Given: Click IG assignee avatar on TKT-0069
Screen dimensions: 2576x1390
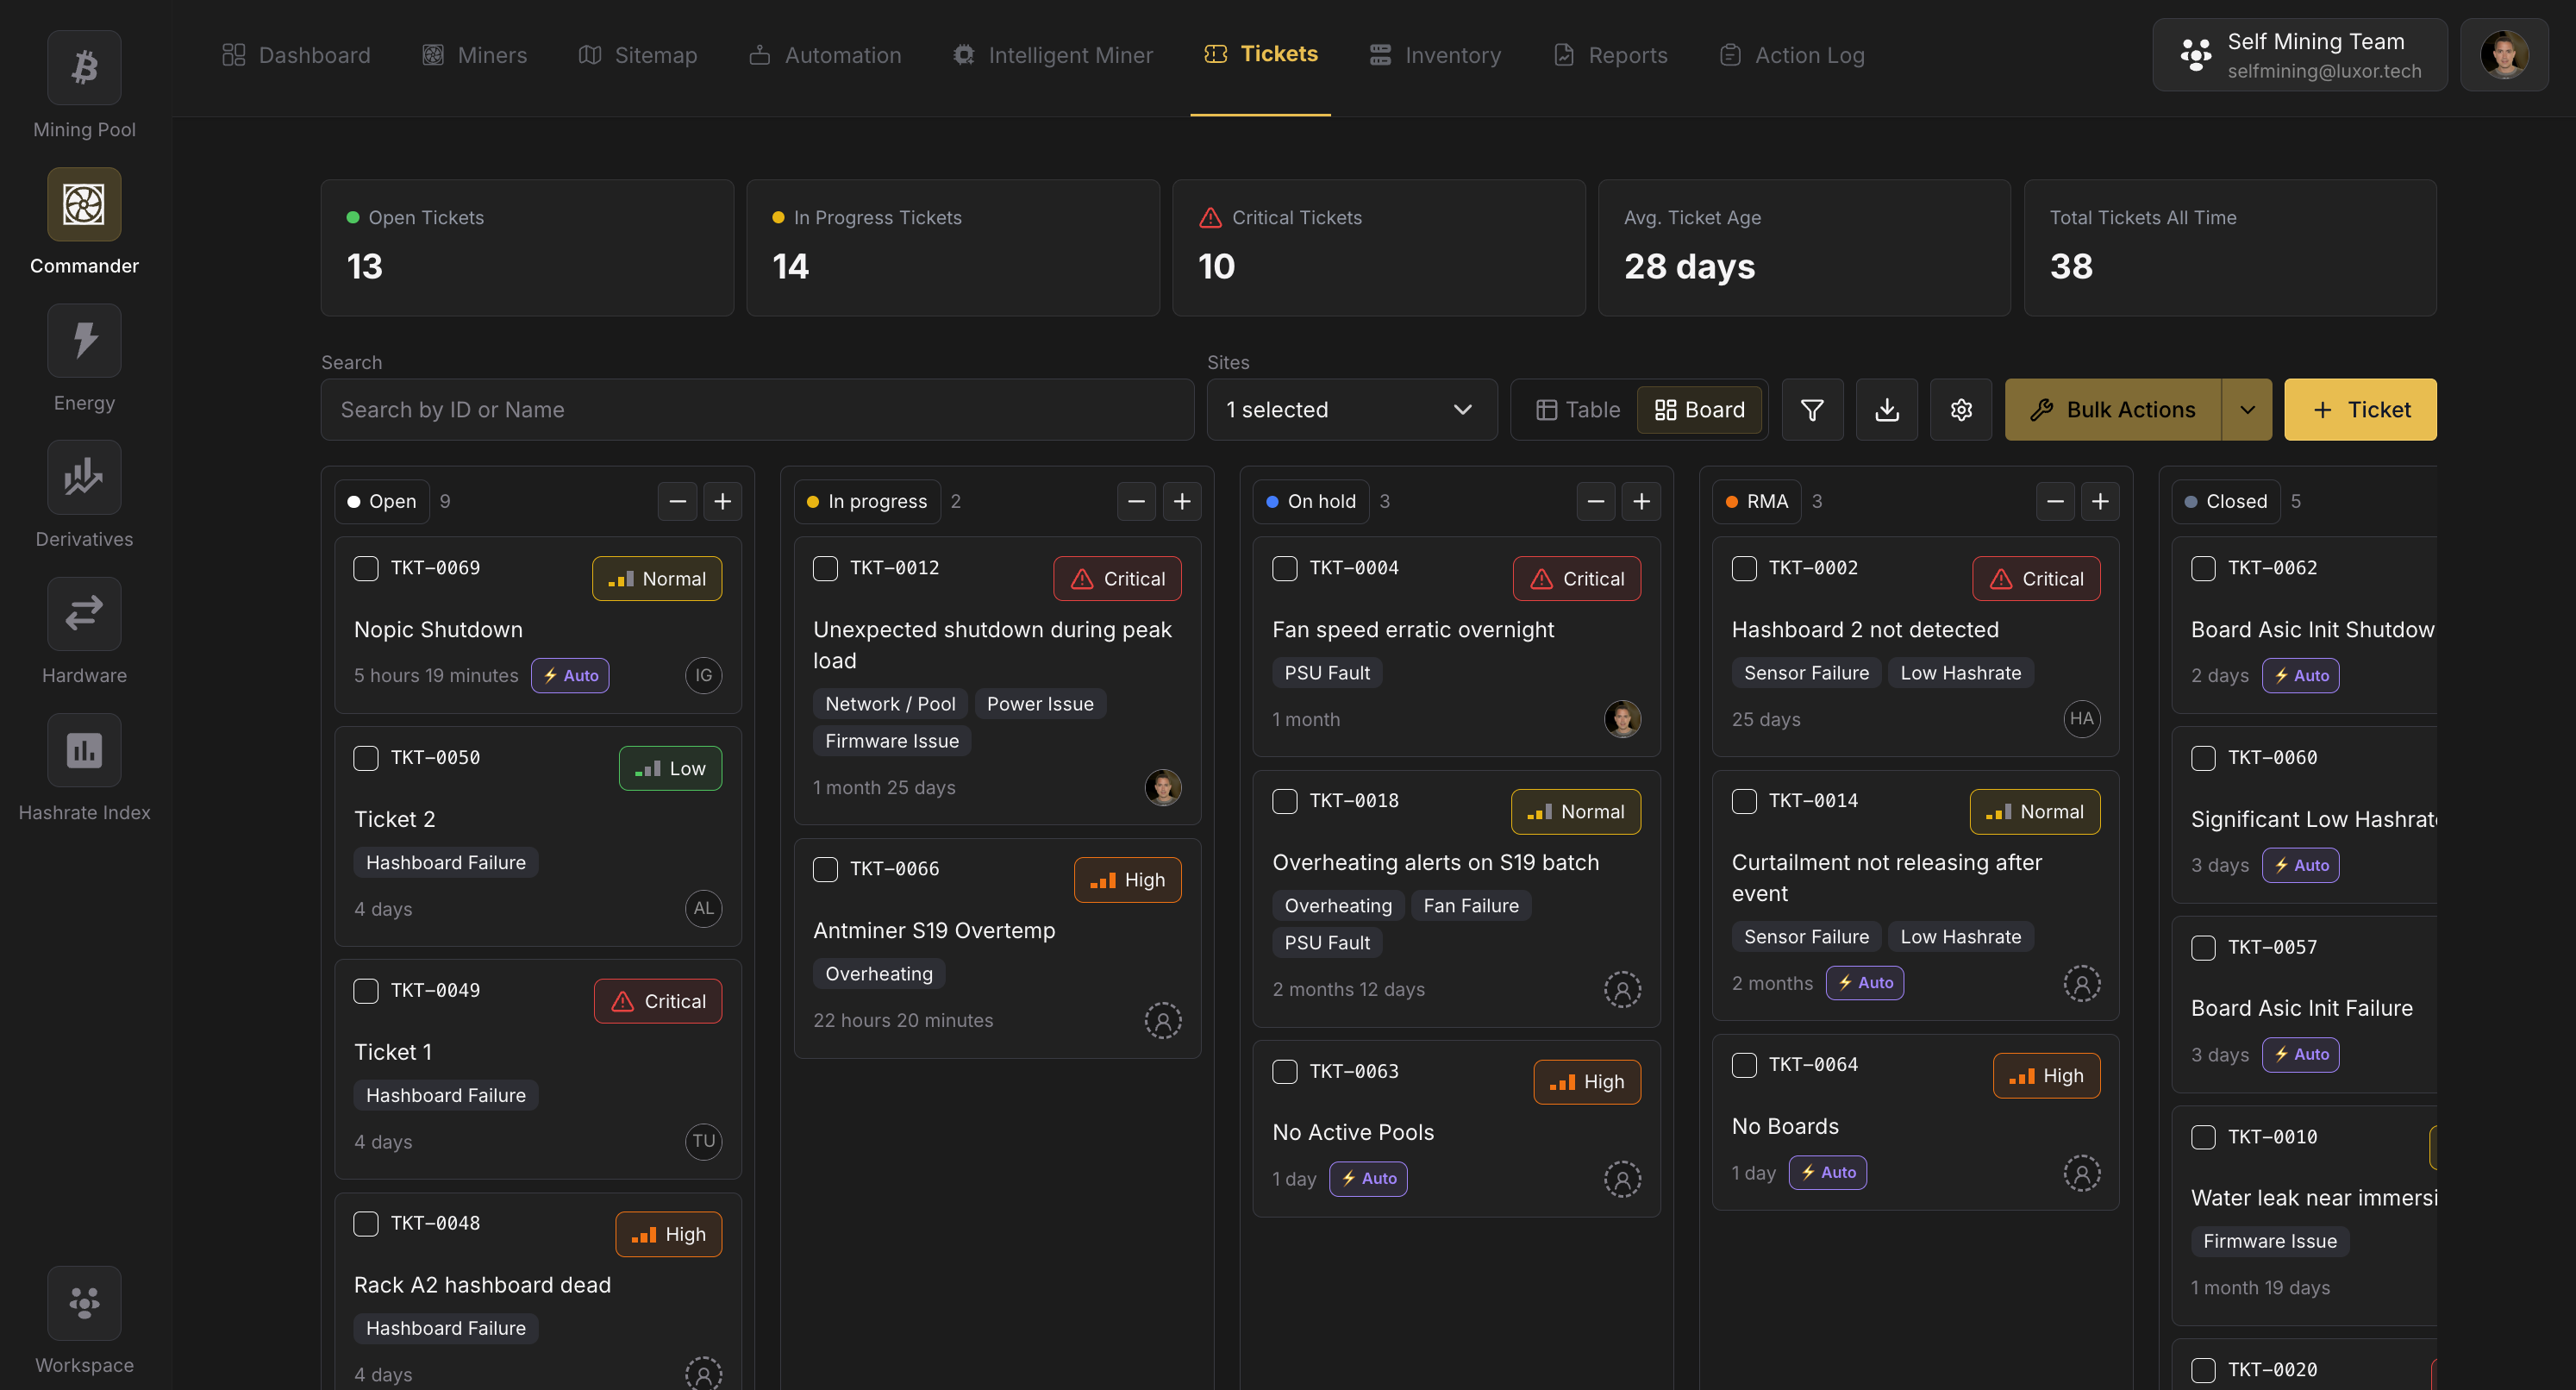Looking at the screenshot, I should 703,676.
